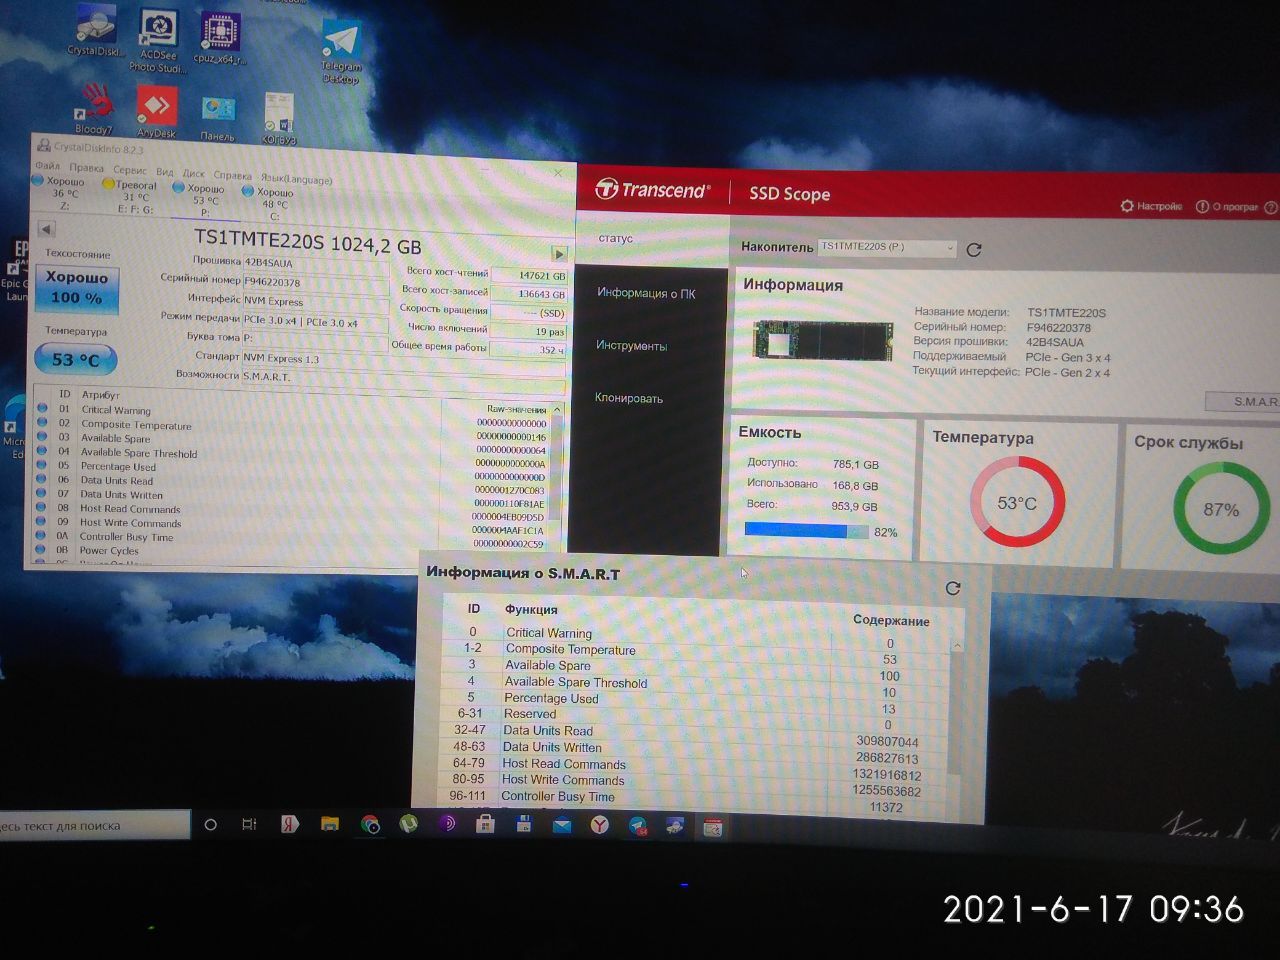Open the Панель desktop shortcut
1280x960 pixels.
218,118
